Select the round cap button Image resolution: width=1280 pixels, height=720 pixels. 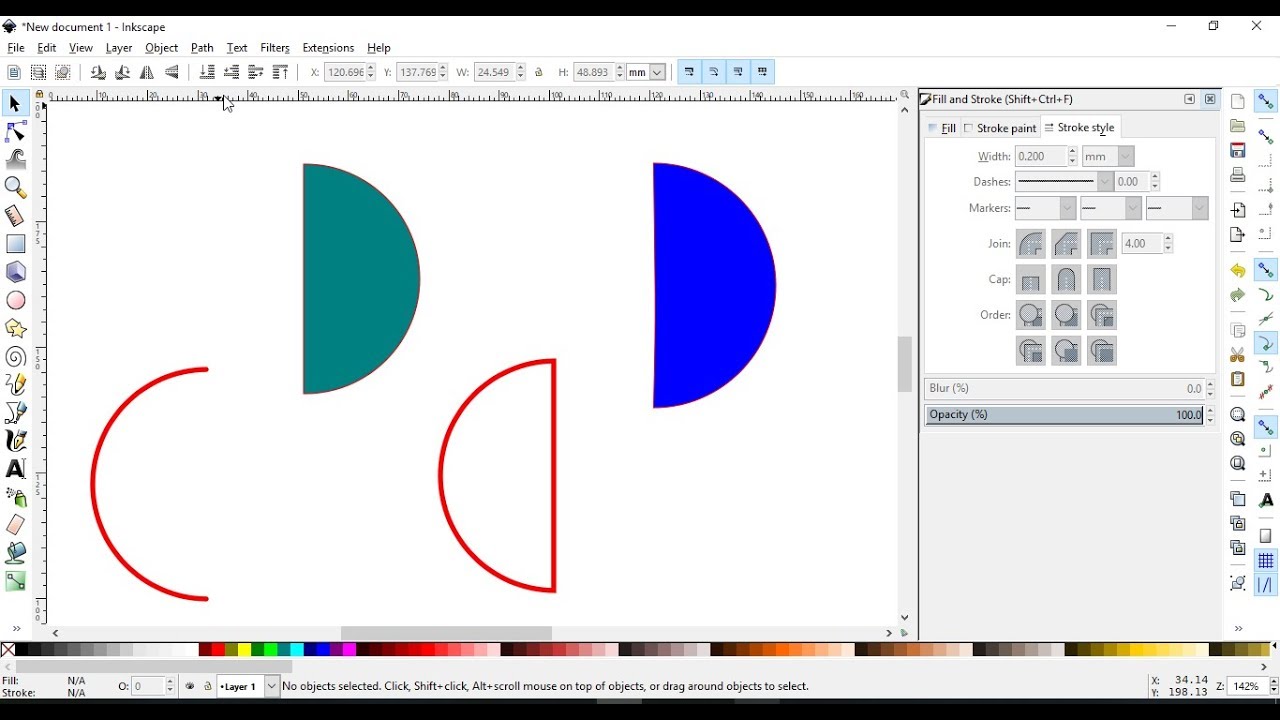point(1066,280)
